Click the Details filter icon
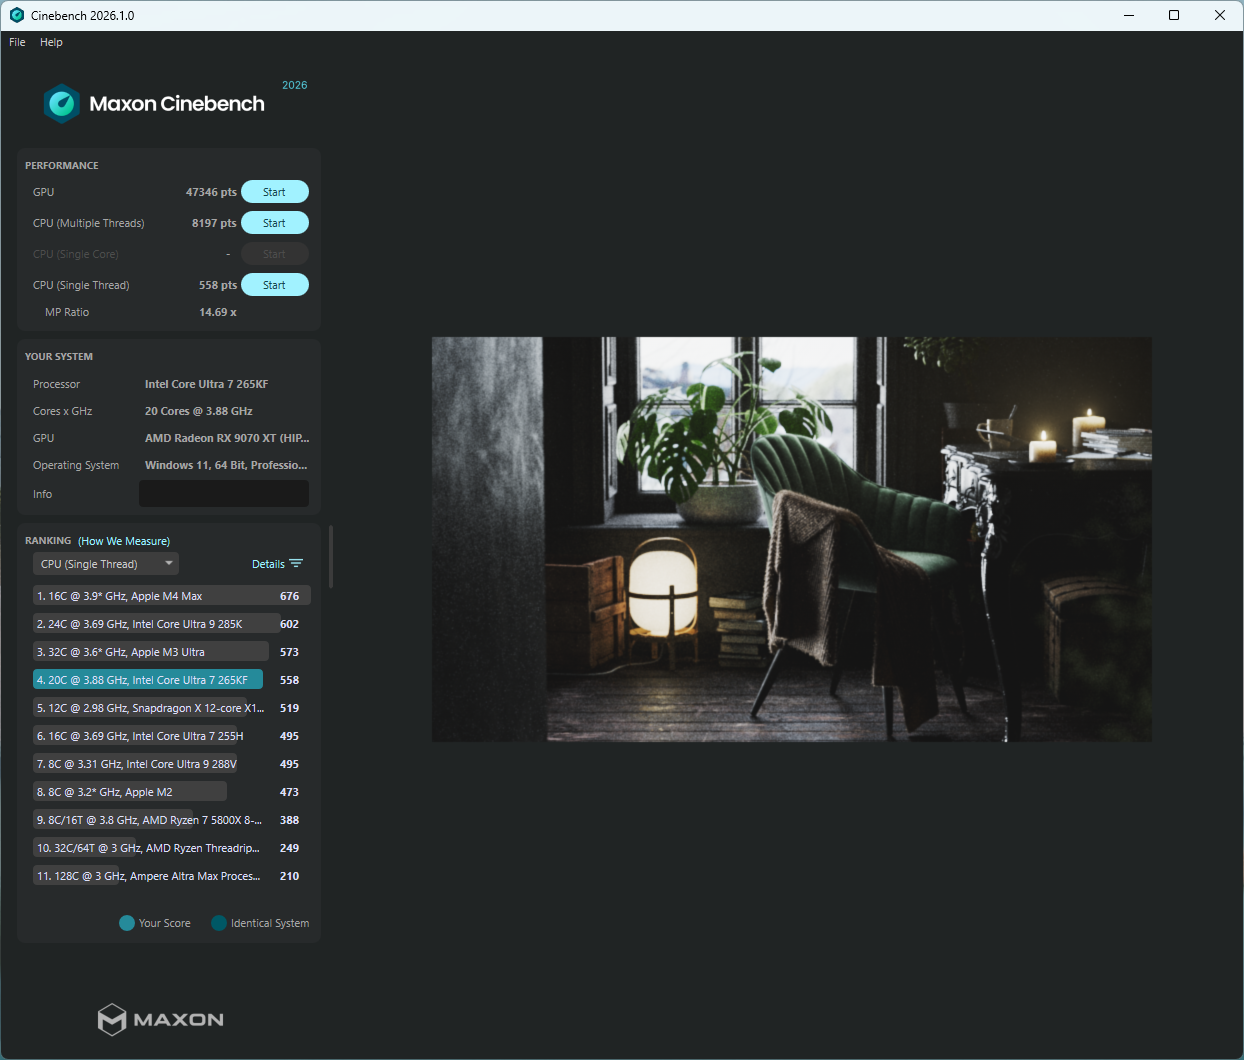1244x1060 pixels. (296, 564)
